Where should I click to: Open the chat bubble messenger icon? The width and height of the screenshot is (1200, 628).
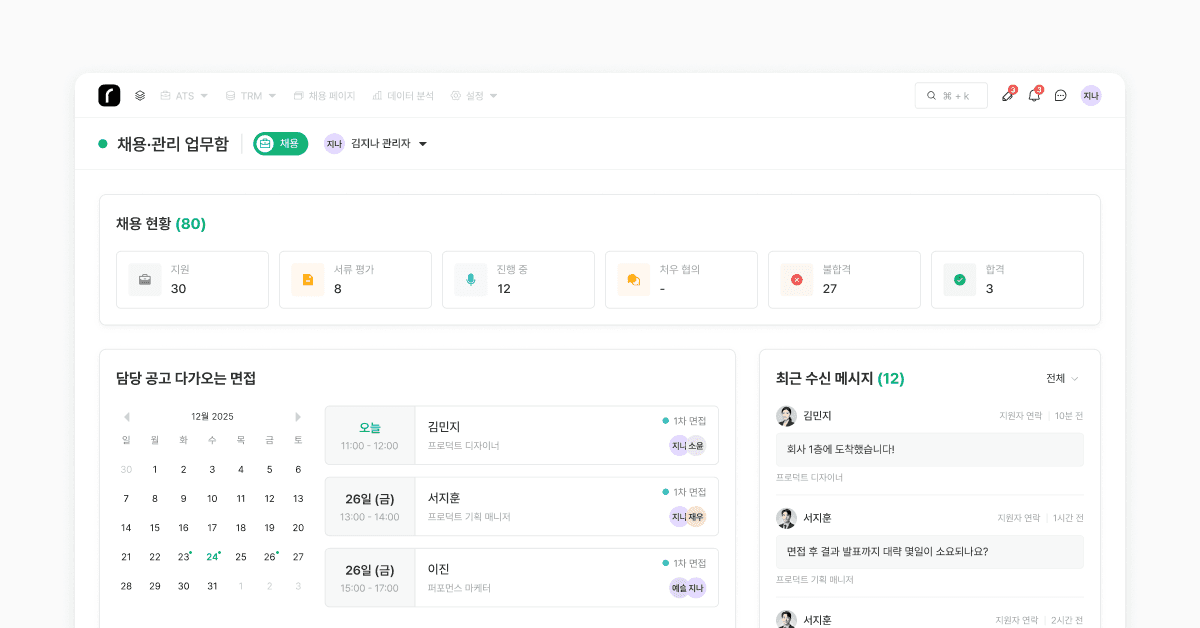point(1061,95)
